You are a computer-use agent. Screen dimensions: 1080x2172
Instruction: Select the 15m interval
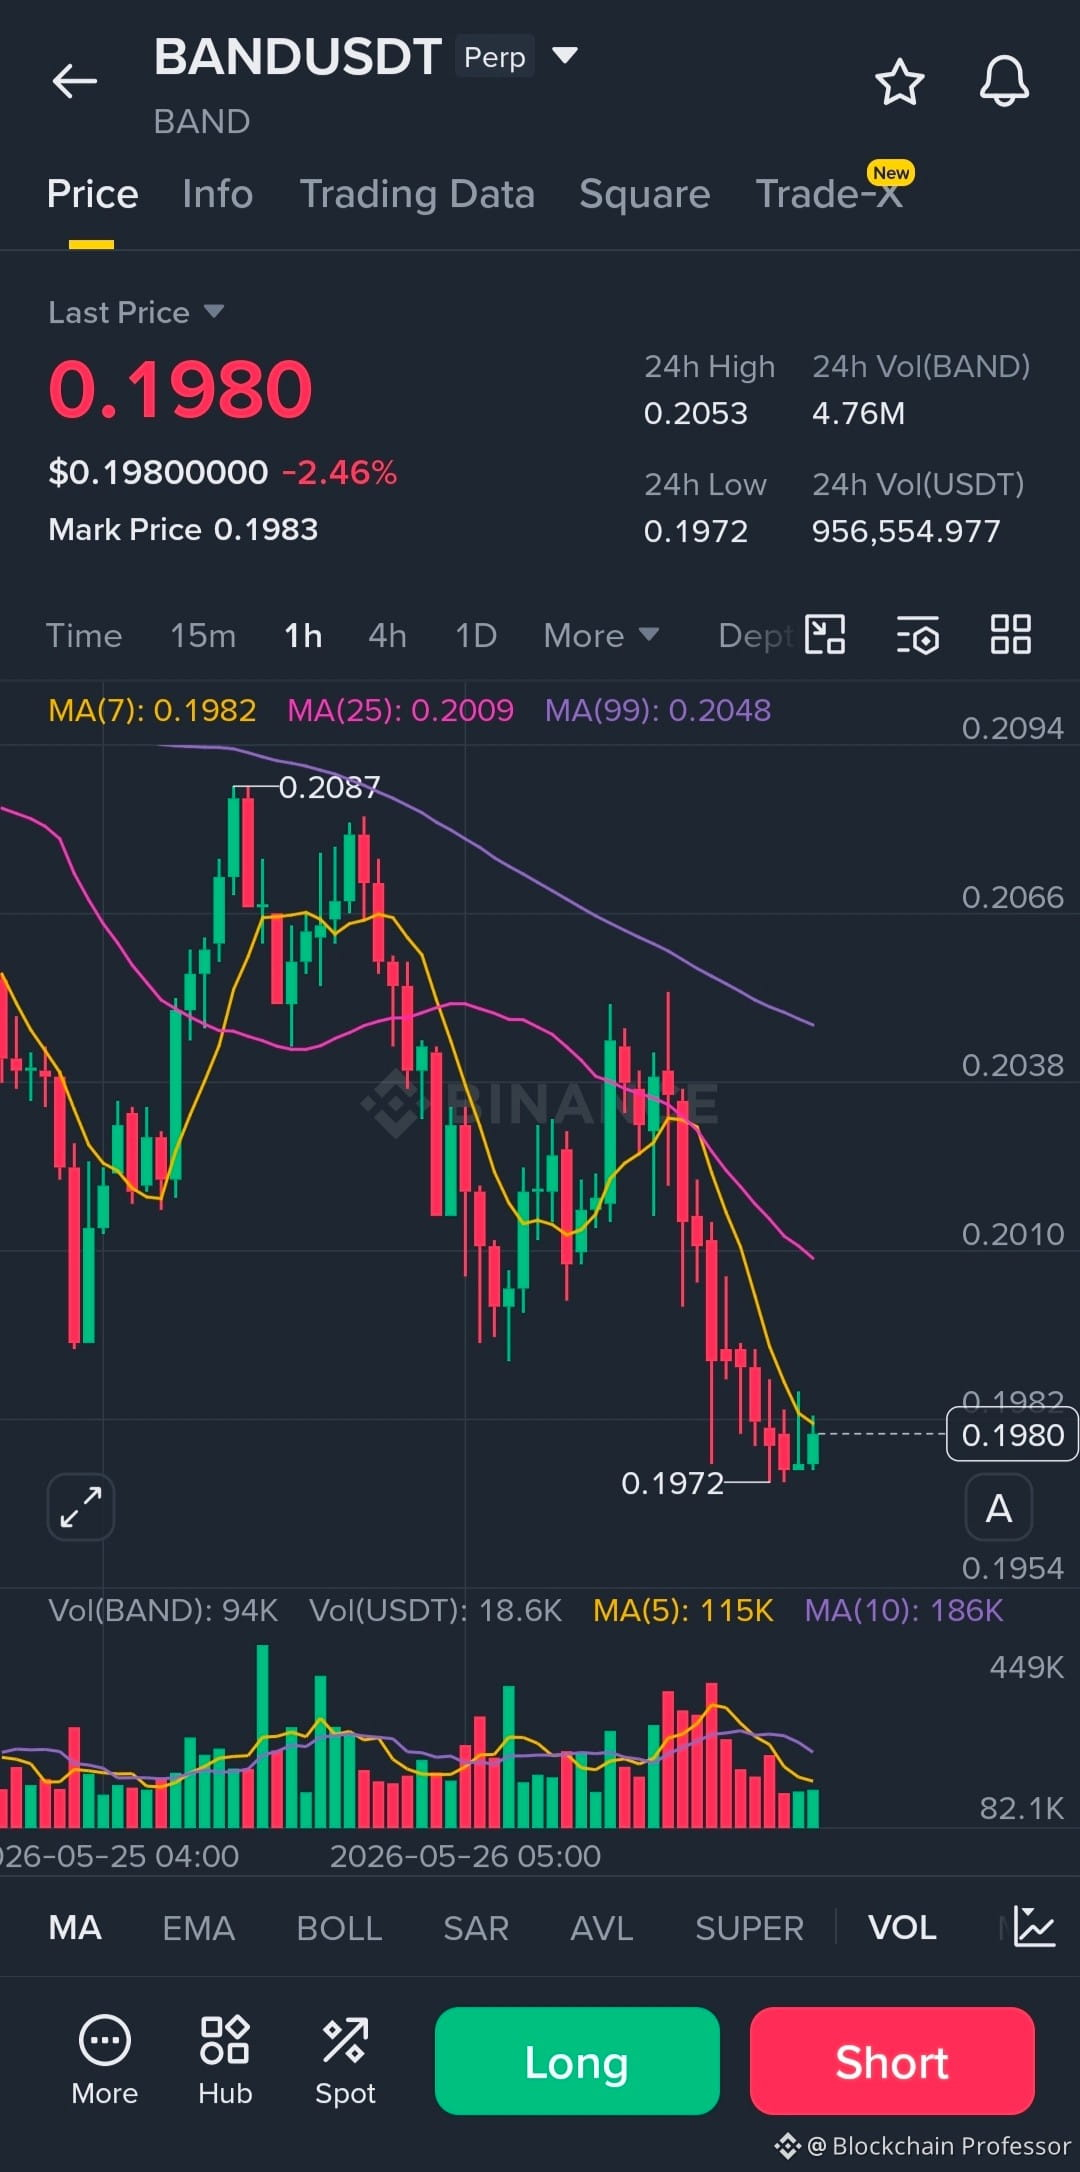click(203, 635)
